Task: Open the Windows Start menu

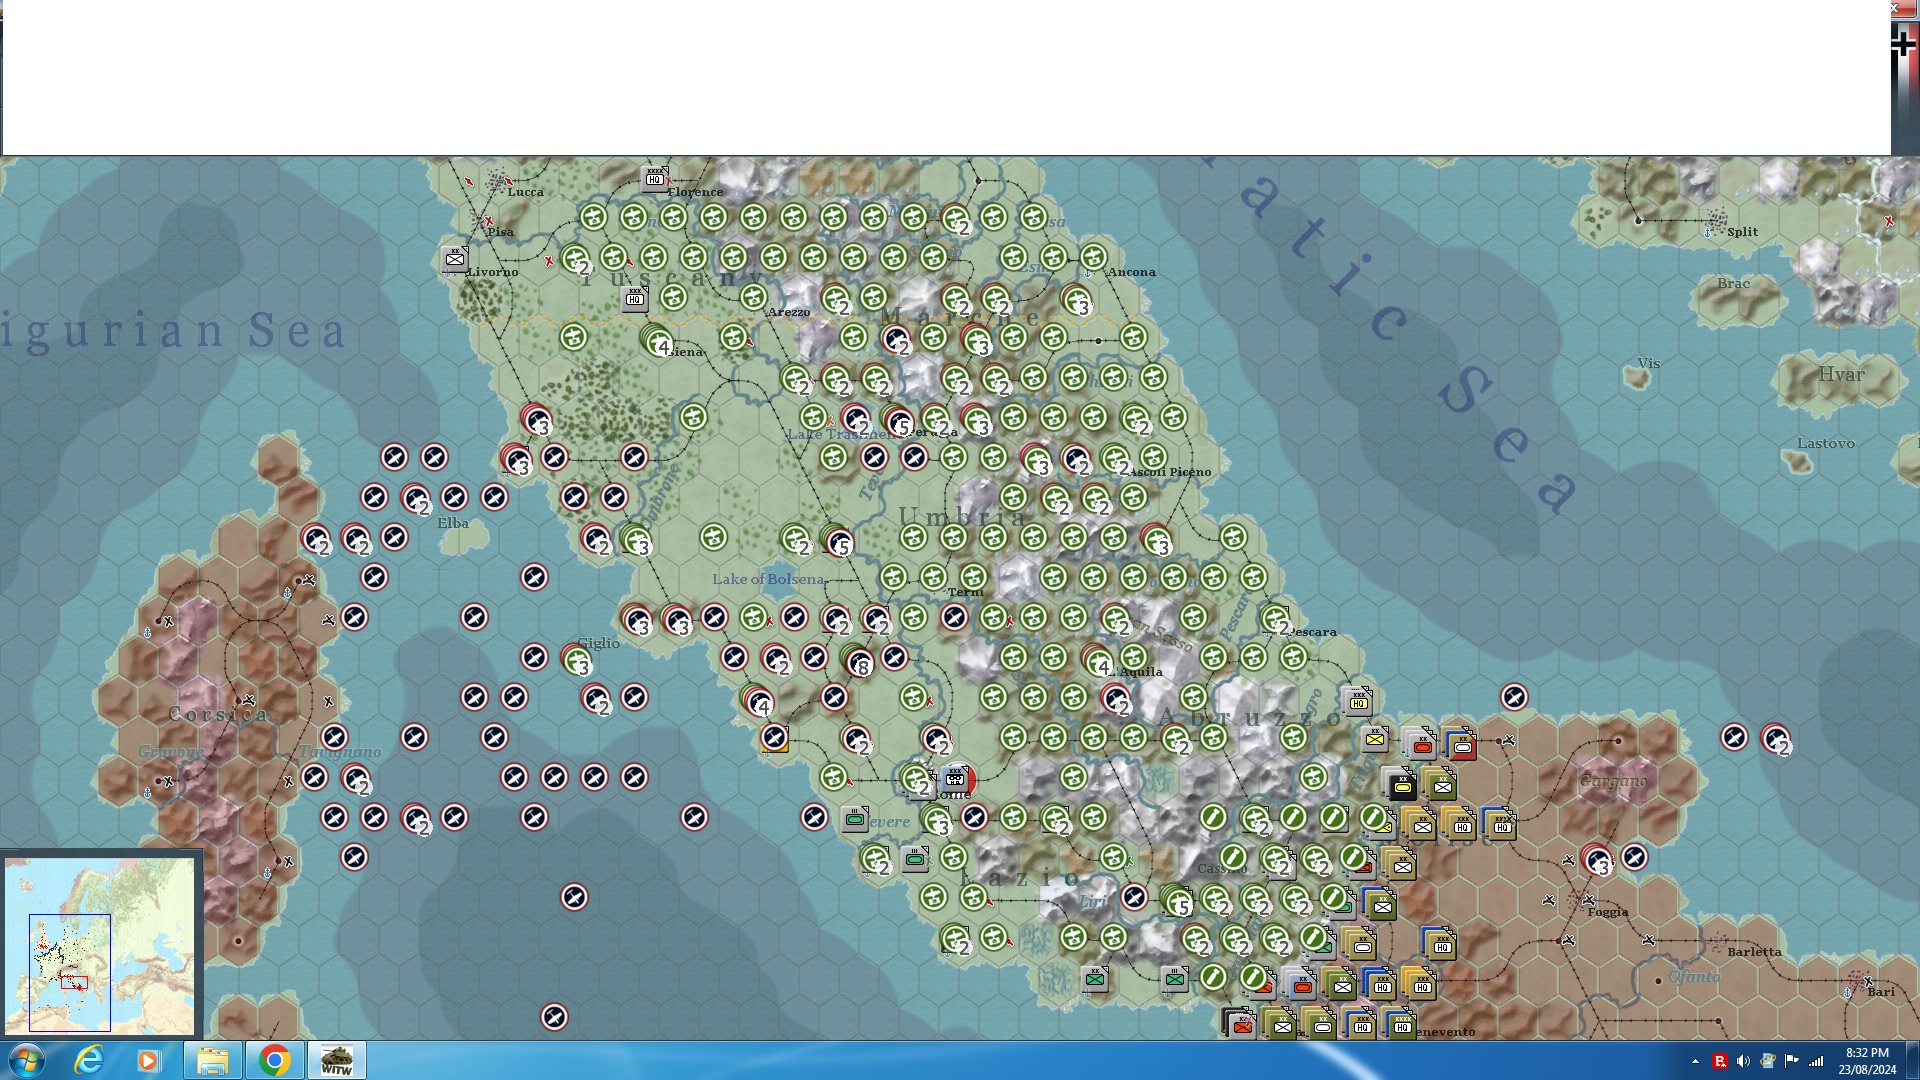Action: pyautogui.click(x=26, y=1060)
